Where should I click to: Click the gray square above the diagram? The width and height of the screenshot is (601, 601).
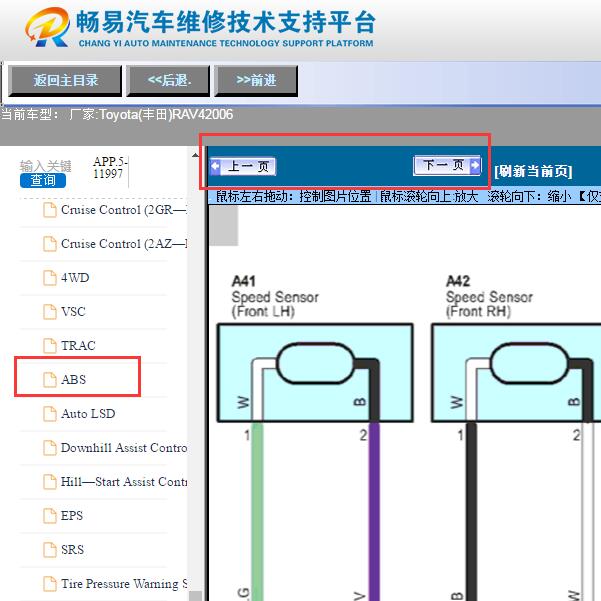224,225
